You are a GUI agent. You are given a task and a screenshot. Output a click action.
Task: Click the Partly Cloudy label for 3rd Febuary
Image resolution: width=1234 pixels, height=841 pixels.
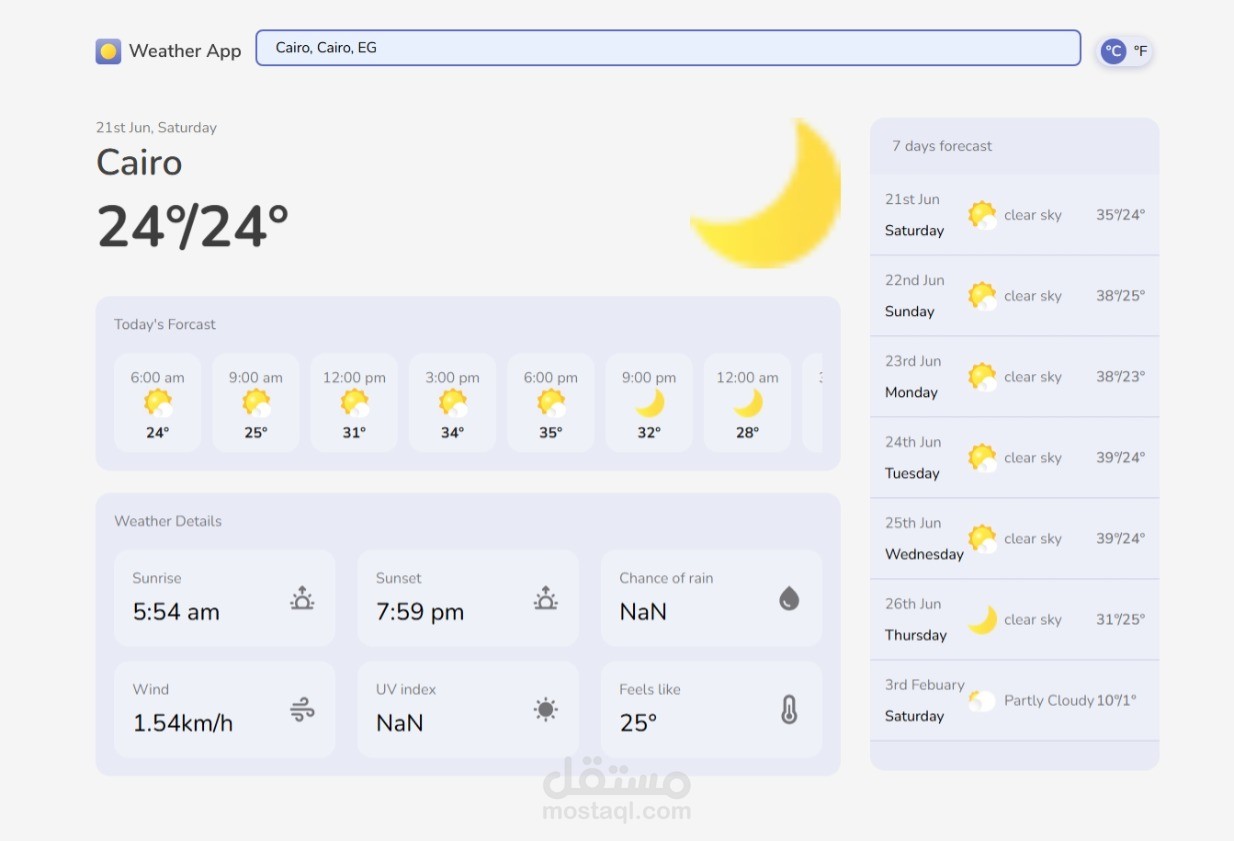point(1049,701)
